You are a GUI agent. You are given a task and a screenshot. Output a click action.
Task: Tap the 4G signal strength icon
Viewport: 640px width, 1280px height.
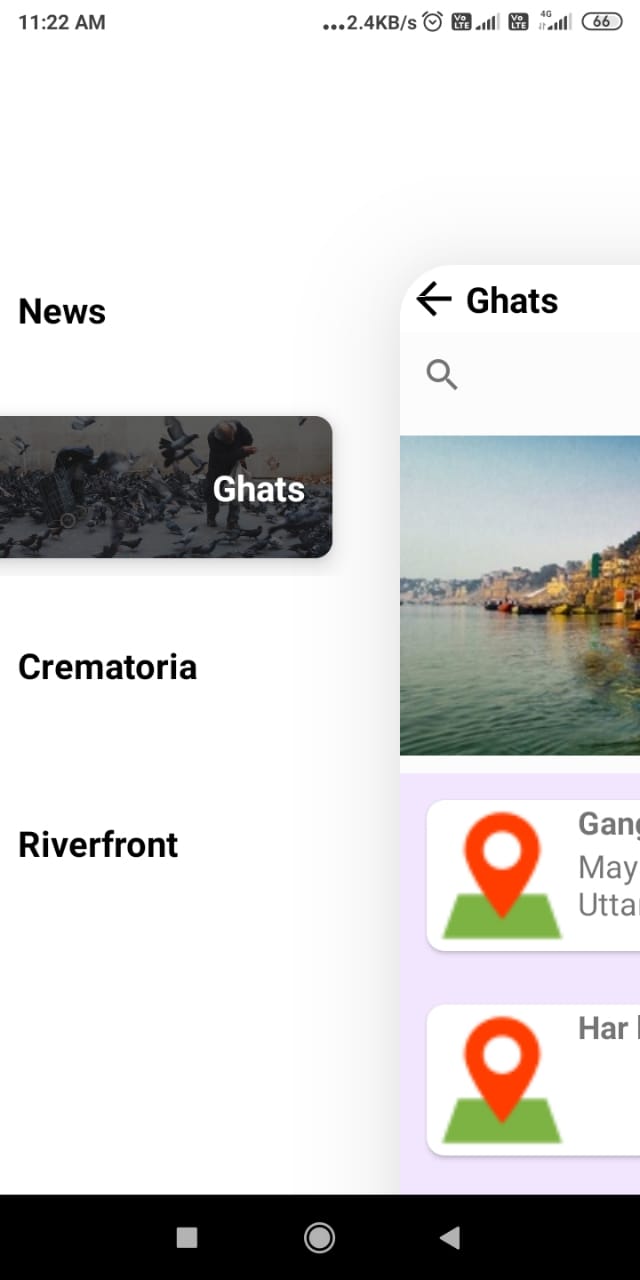pos(555,21)
